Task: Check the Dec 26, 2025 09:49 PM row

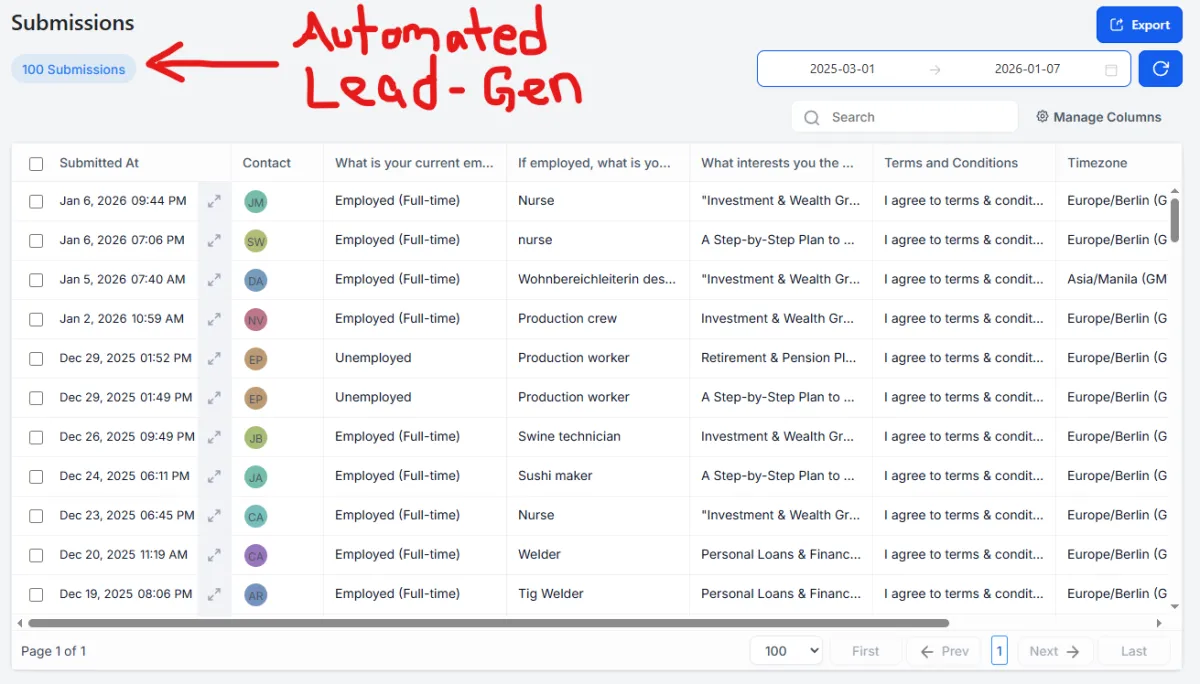Action: [36, 437]
